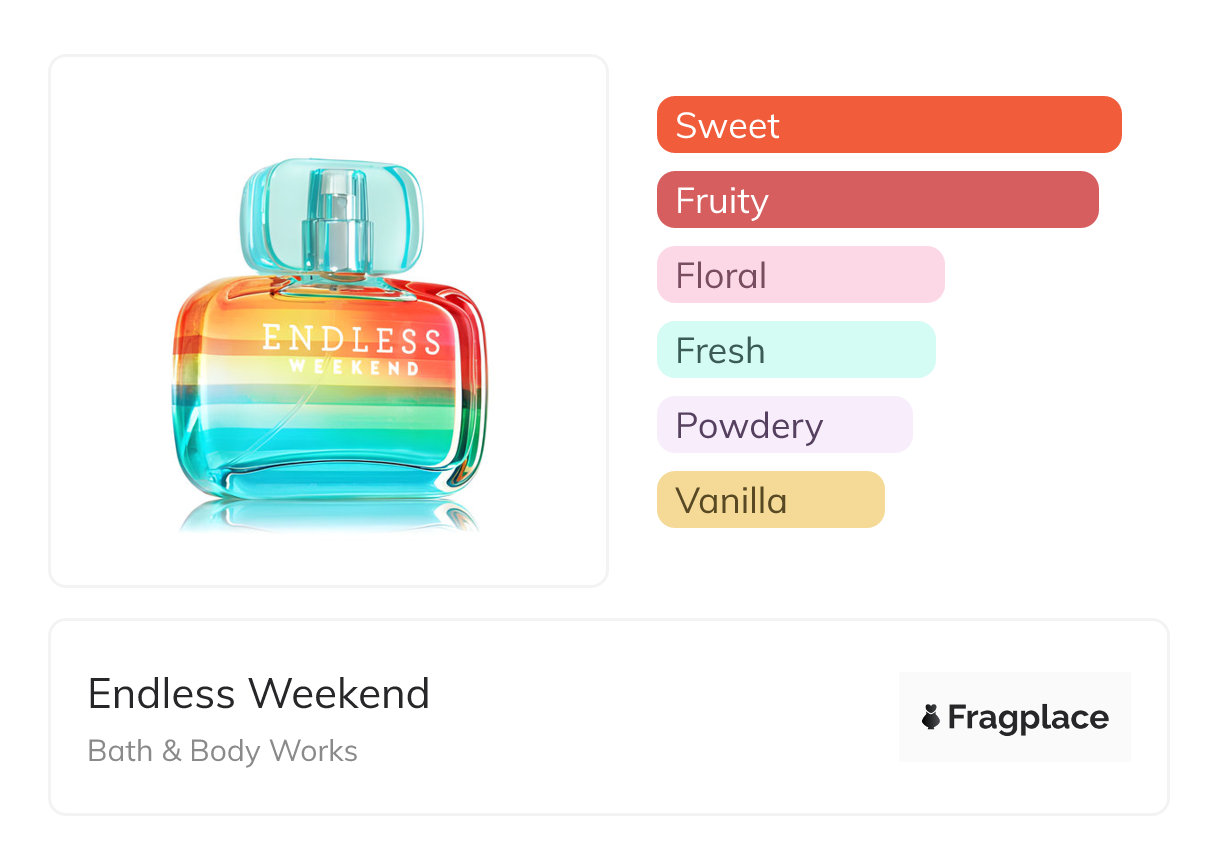The width and height of the screenshot is (1218, 864).
Task: Click the Fragplace wordmark text
Action: 1028,717
